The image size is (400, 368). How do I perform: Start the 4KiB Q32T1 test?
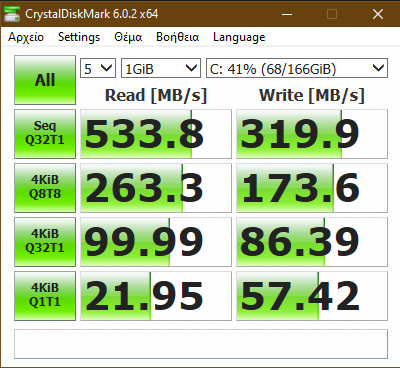pos(45,242)
